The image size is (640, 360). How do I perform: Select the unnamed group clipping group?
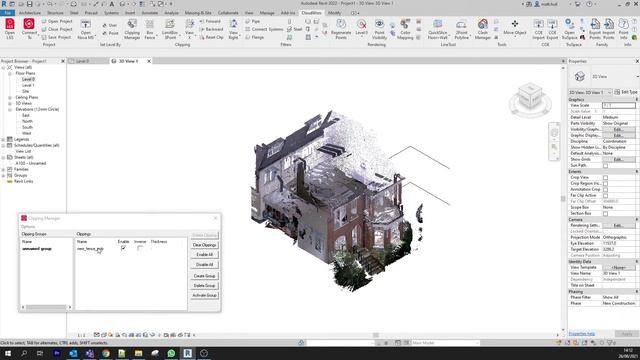click(x=37, y=249)
